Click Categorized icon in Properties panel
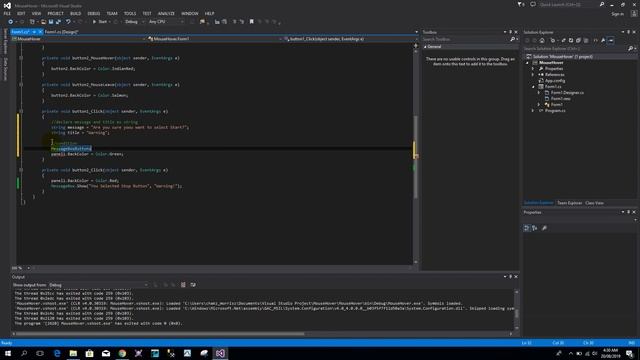This screenshot has width=640, height=360. coord(527,228)
